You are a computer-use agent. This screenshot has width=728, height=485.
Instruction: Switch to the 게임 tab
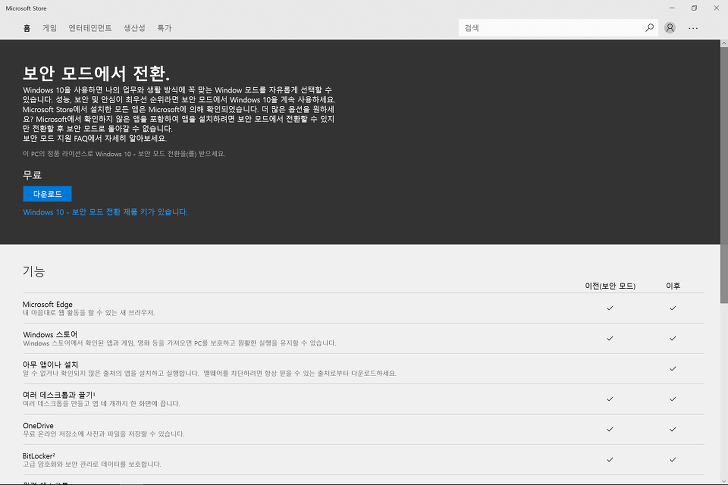50,28
